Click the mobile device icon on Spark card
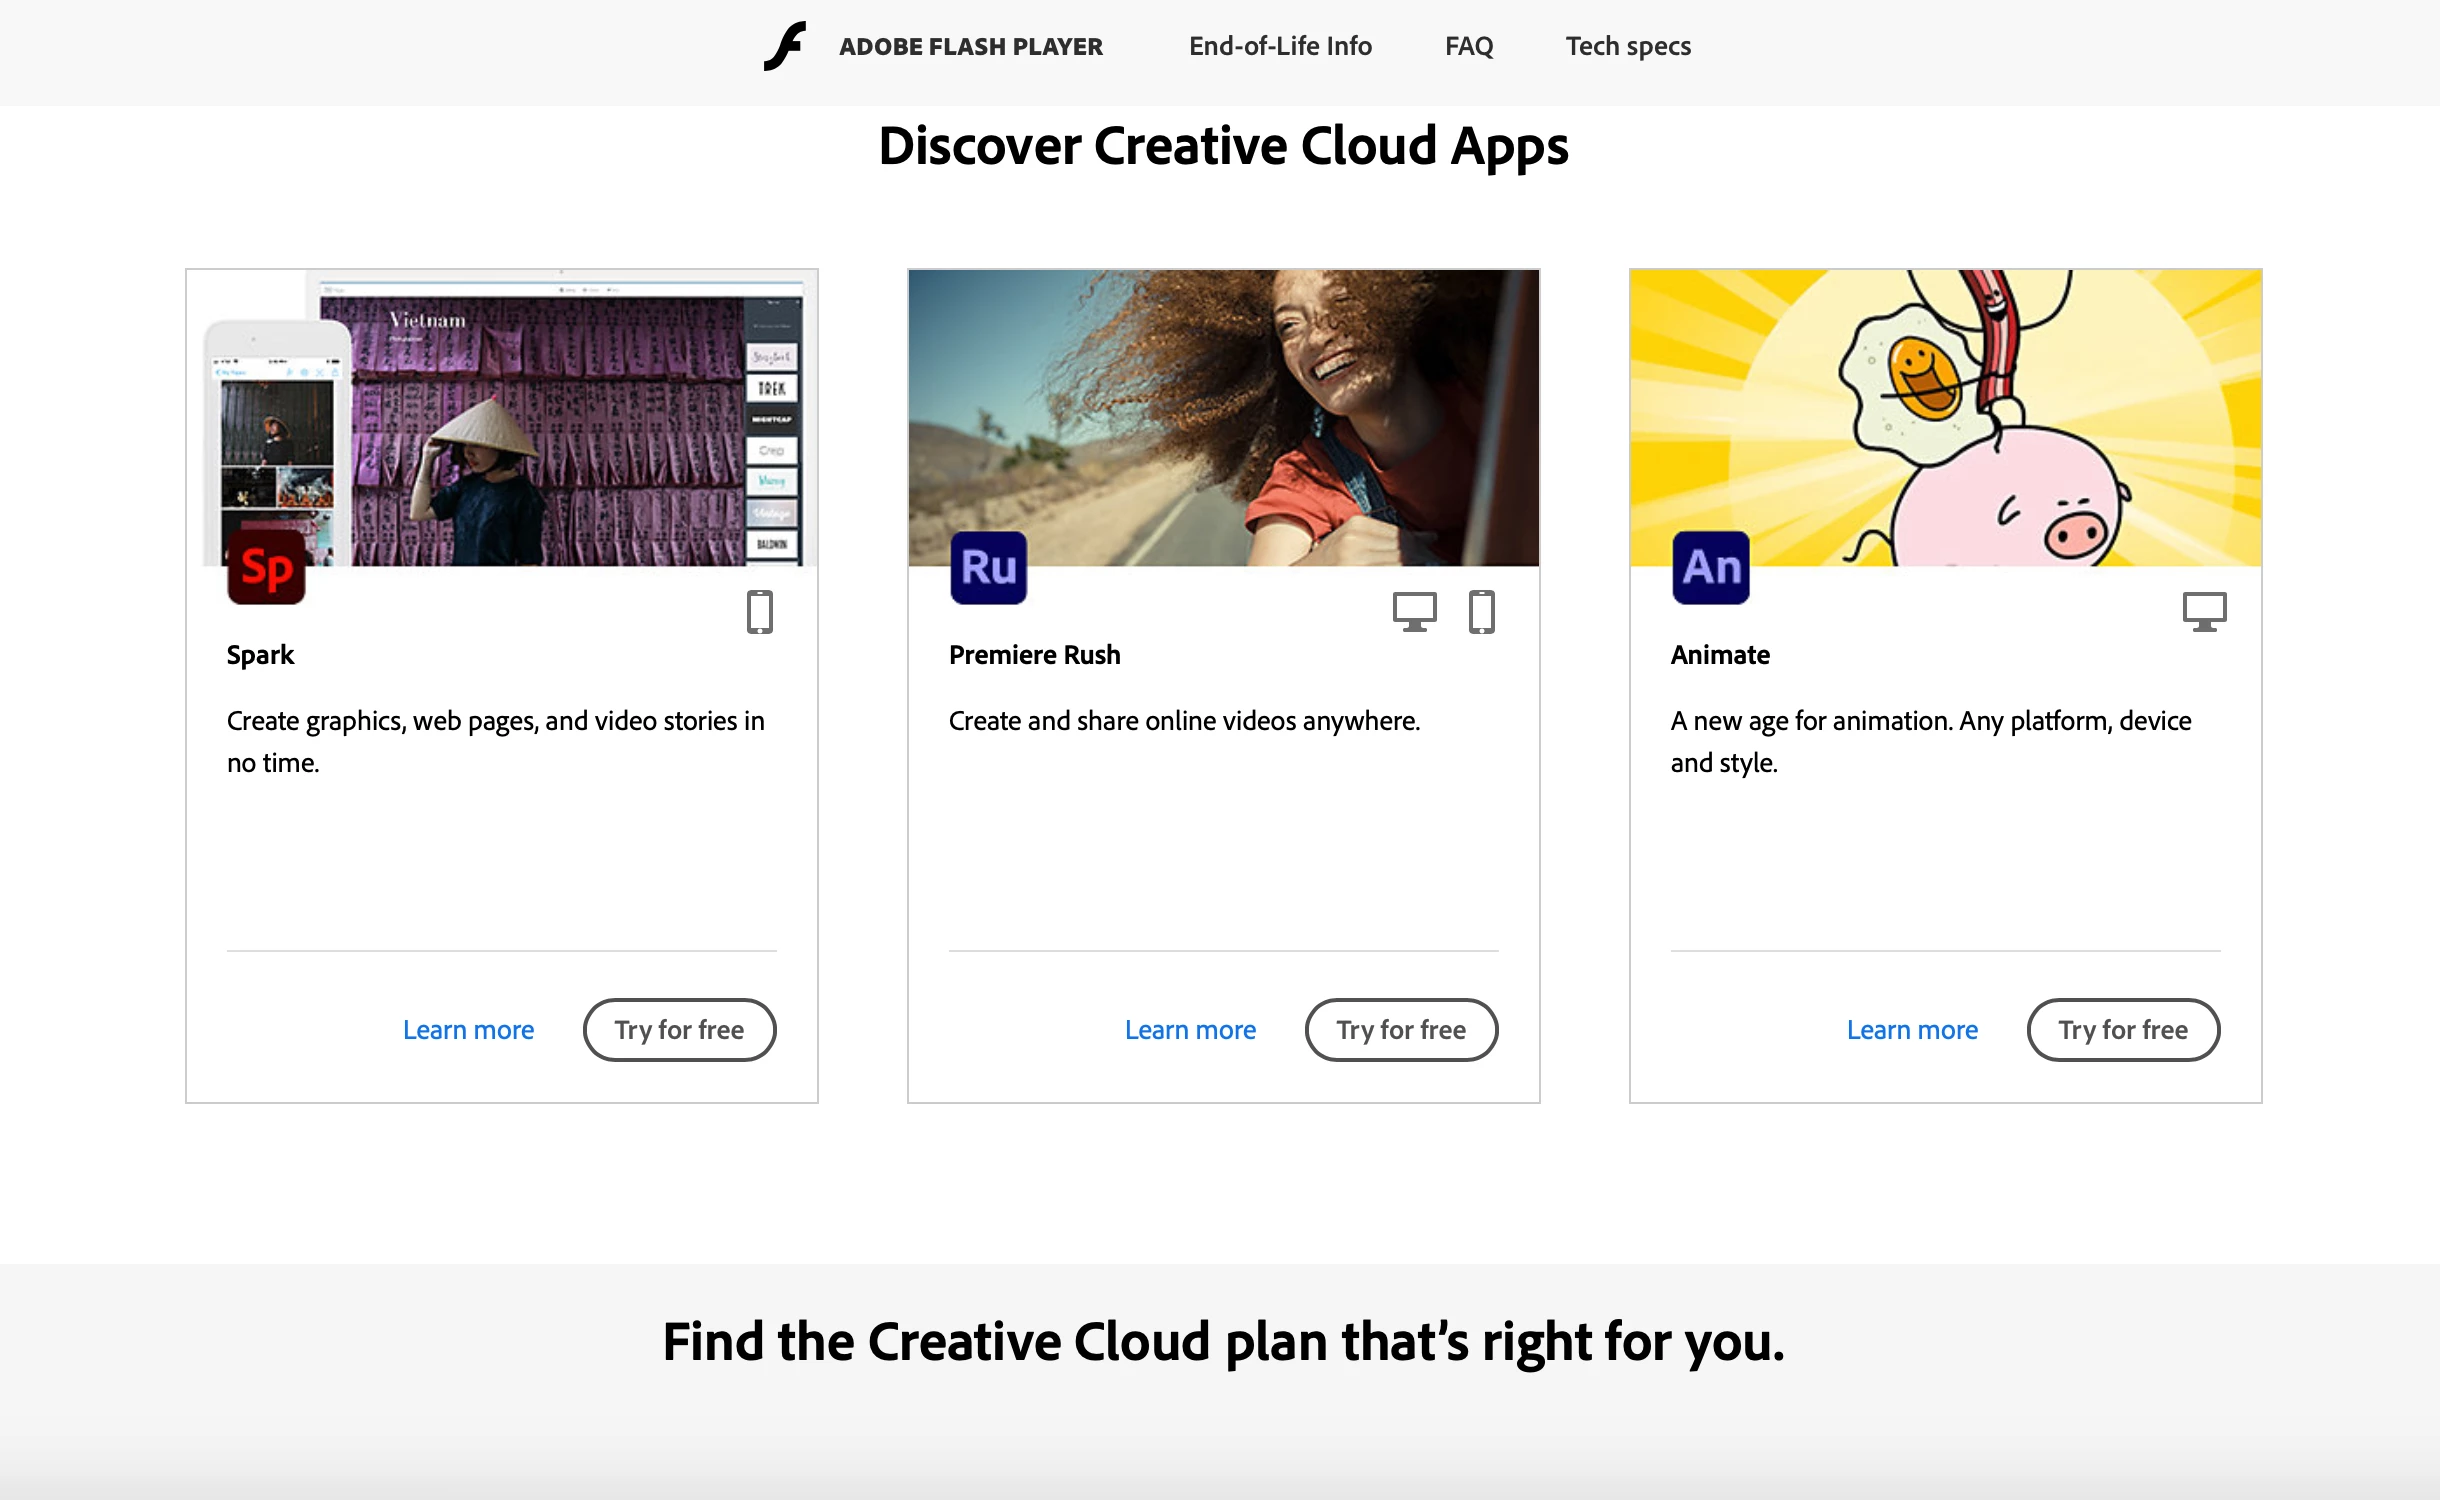The height and width of the screenshot is (1500, 2440). pyautogui.click(x=759, y=612)
